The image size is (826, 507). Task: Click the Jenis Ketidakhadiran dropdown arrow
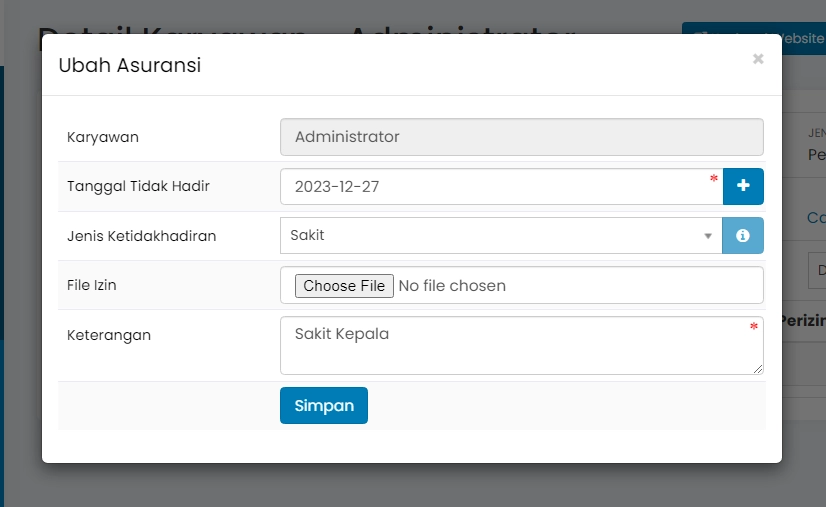pos(708,237)
